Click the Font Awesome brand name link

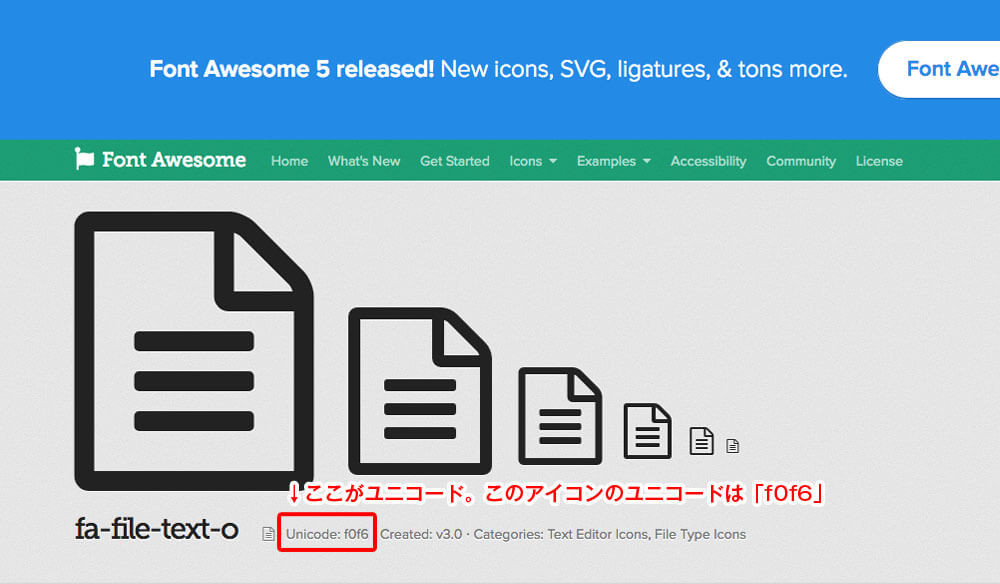click(174, 159)
